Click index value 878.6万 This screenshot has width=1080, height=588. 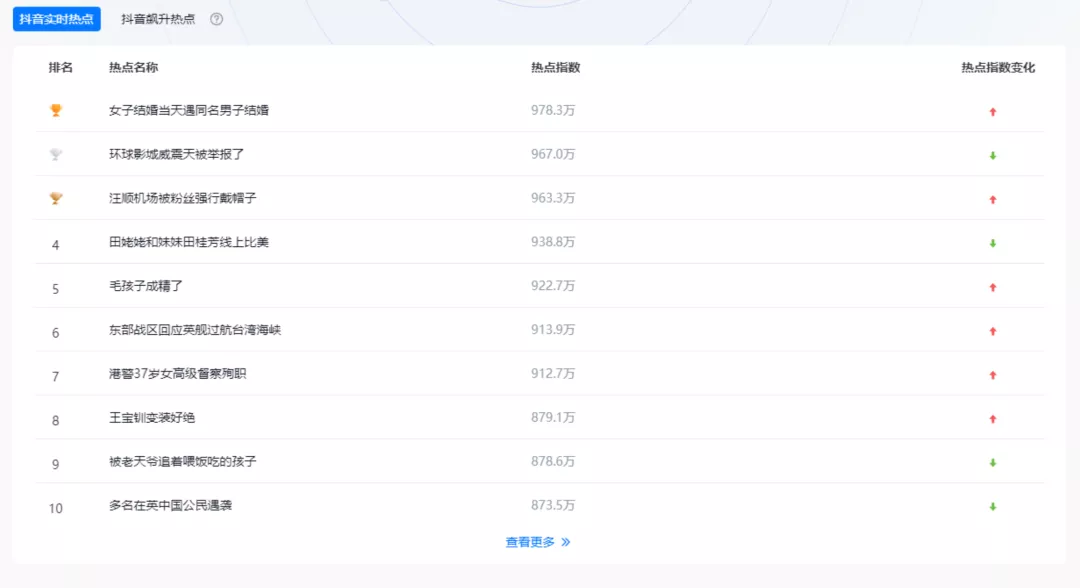[552, 461]
